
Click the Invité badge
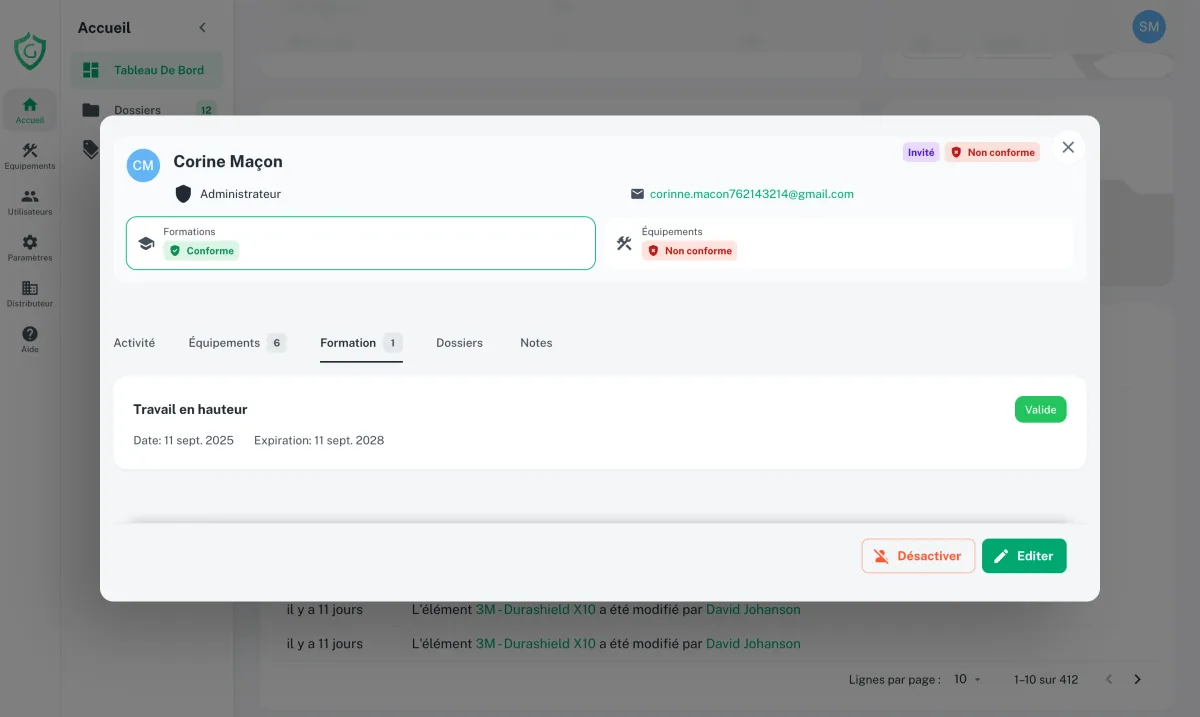pos(921,152)
